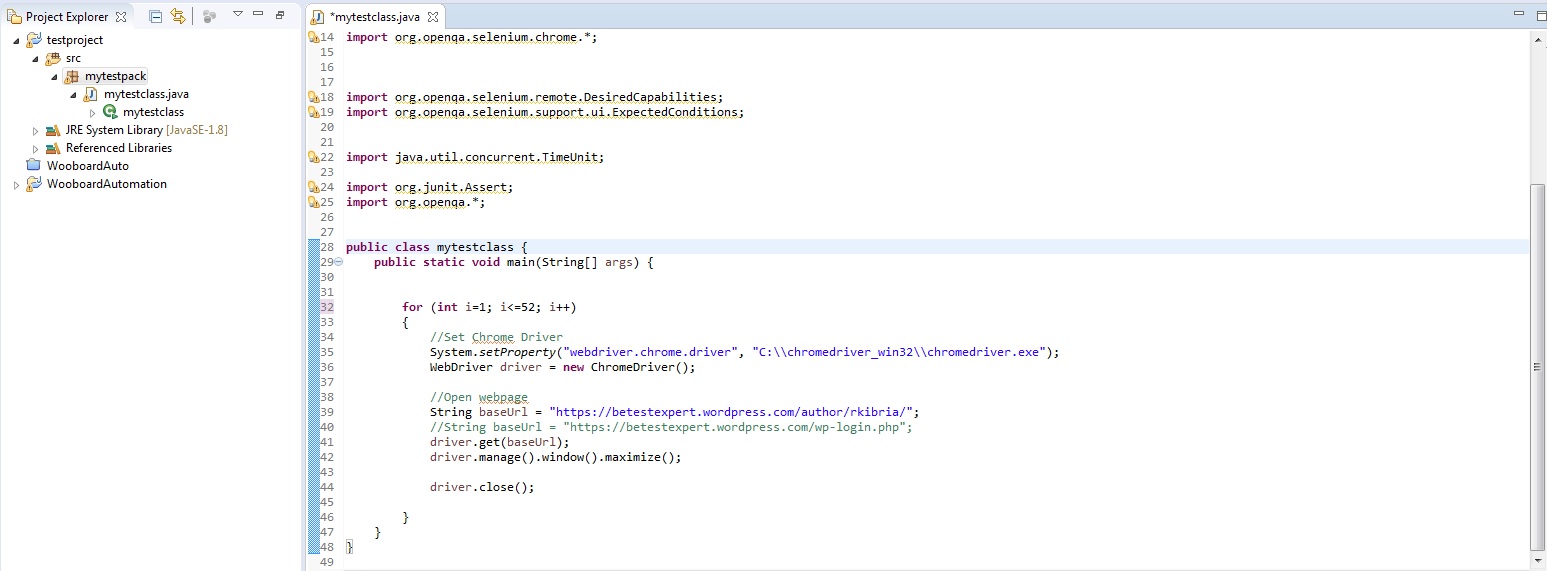Click the mytestpack package icon
This screenshot has height=571, width=1547.
[71, 77]
